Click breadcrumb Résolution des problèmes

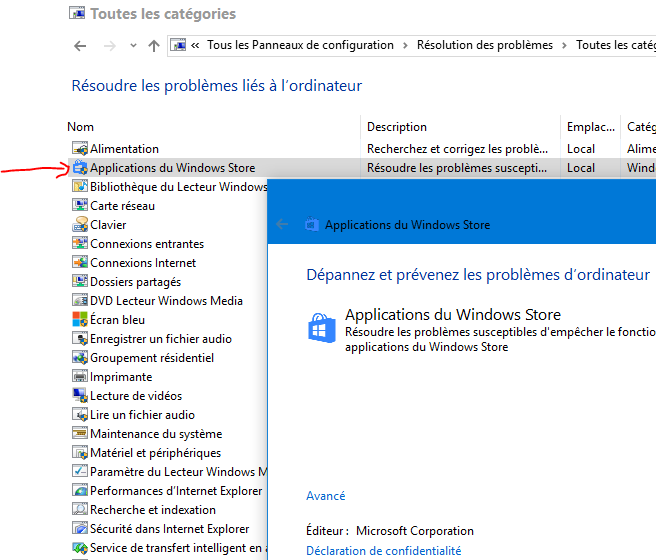click(x=485, y=45)
